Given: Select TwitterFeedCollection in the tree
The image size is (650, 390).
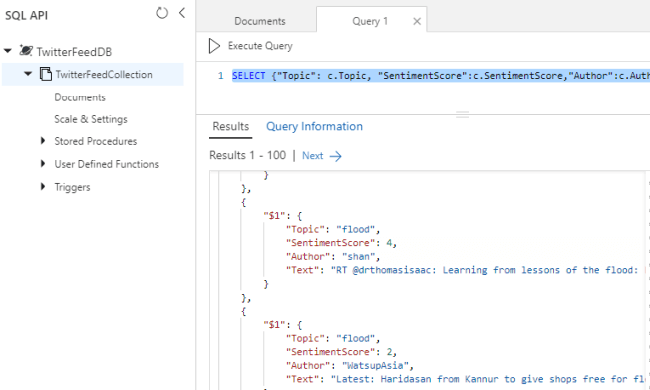Looking at the screenshot, I should [104, 75].
